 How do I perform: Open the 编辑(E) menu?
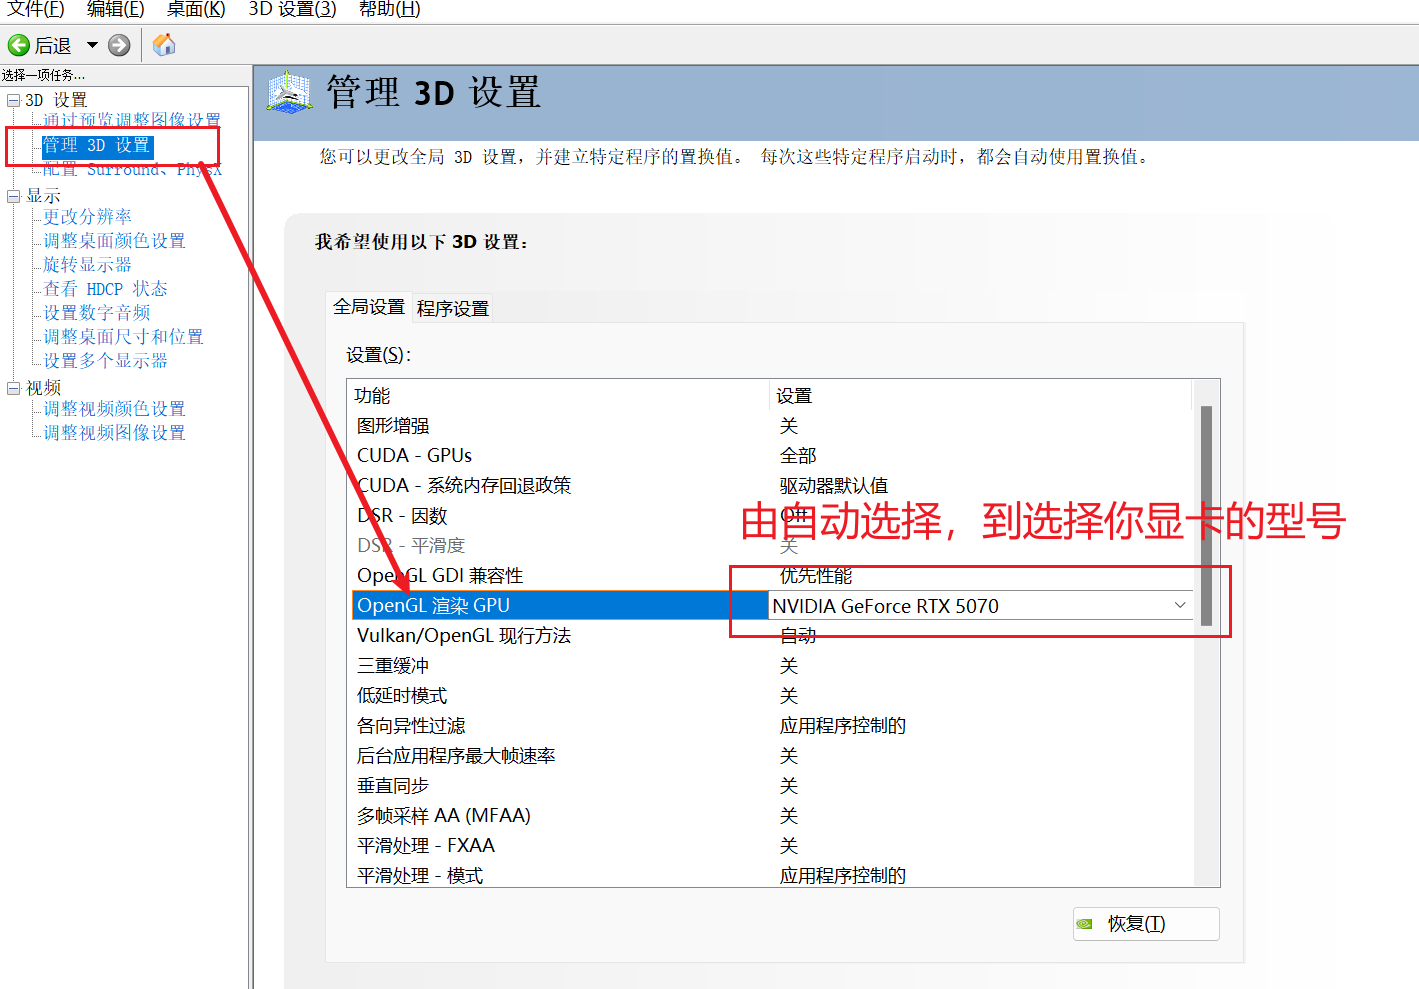coord(115,9)
